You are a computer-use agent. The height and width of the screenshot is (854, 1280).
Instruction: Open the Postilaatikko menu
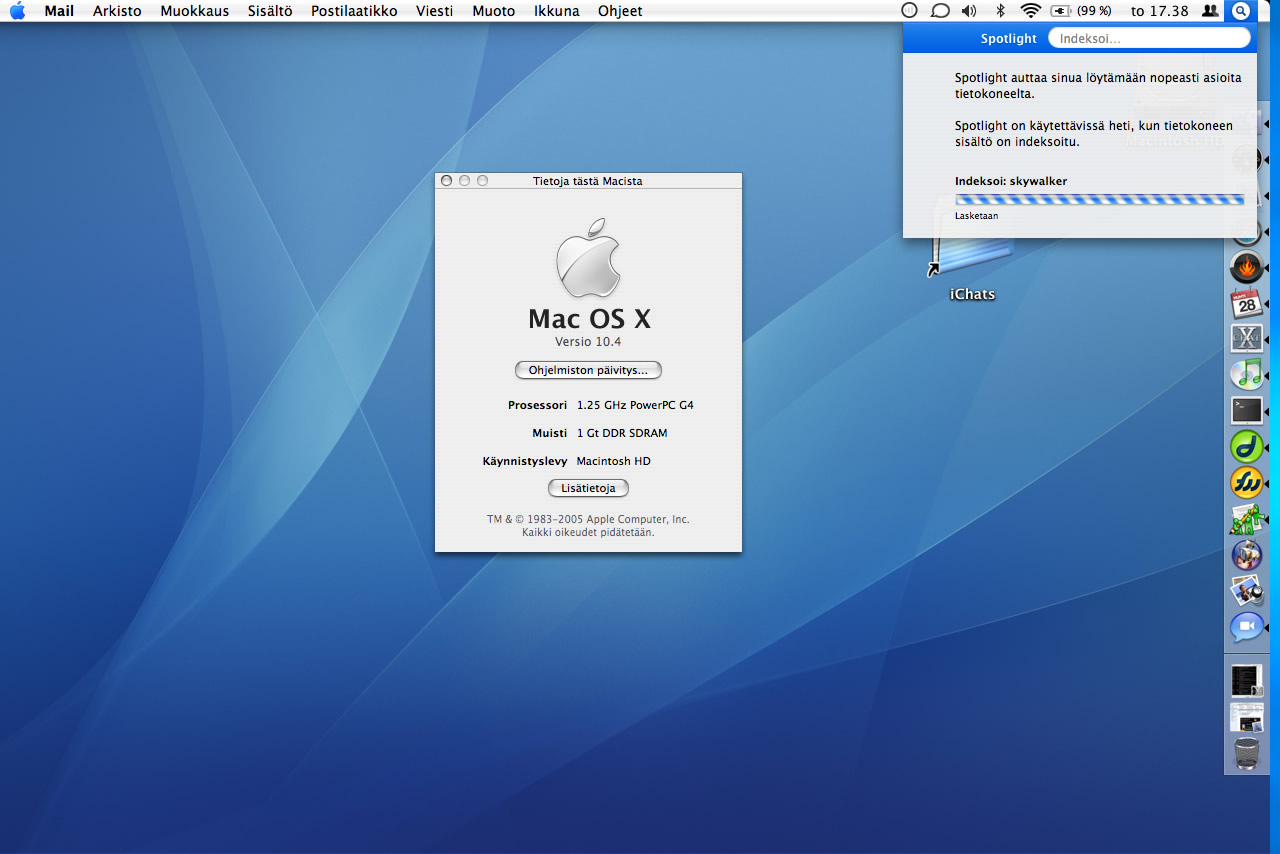[x=354, y=11]
